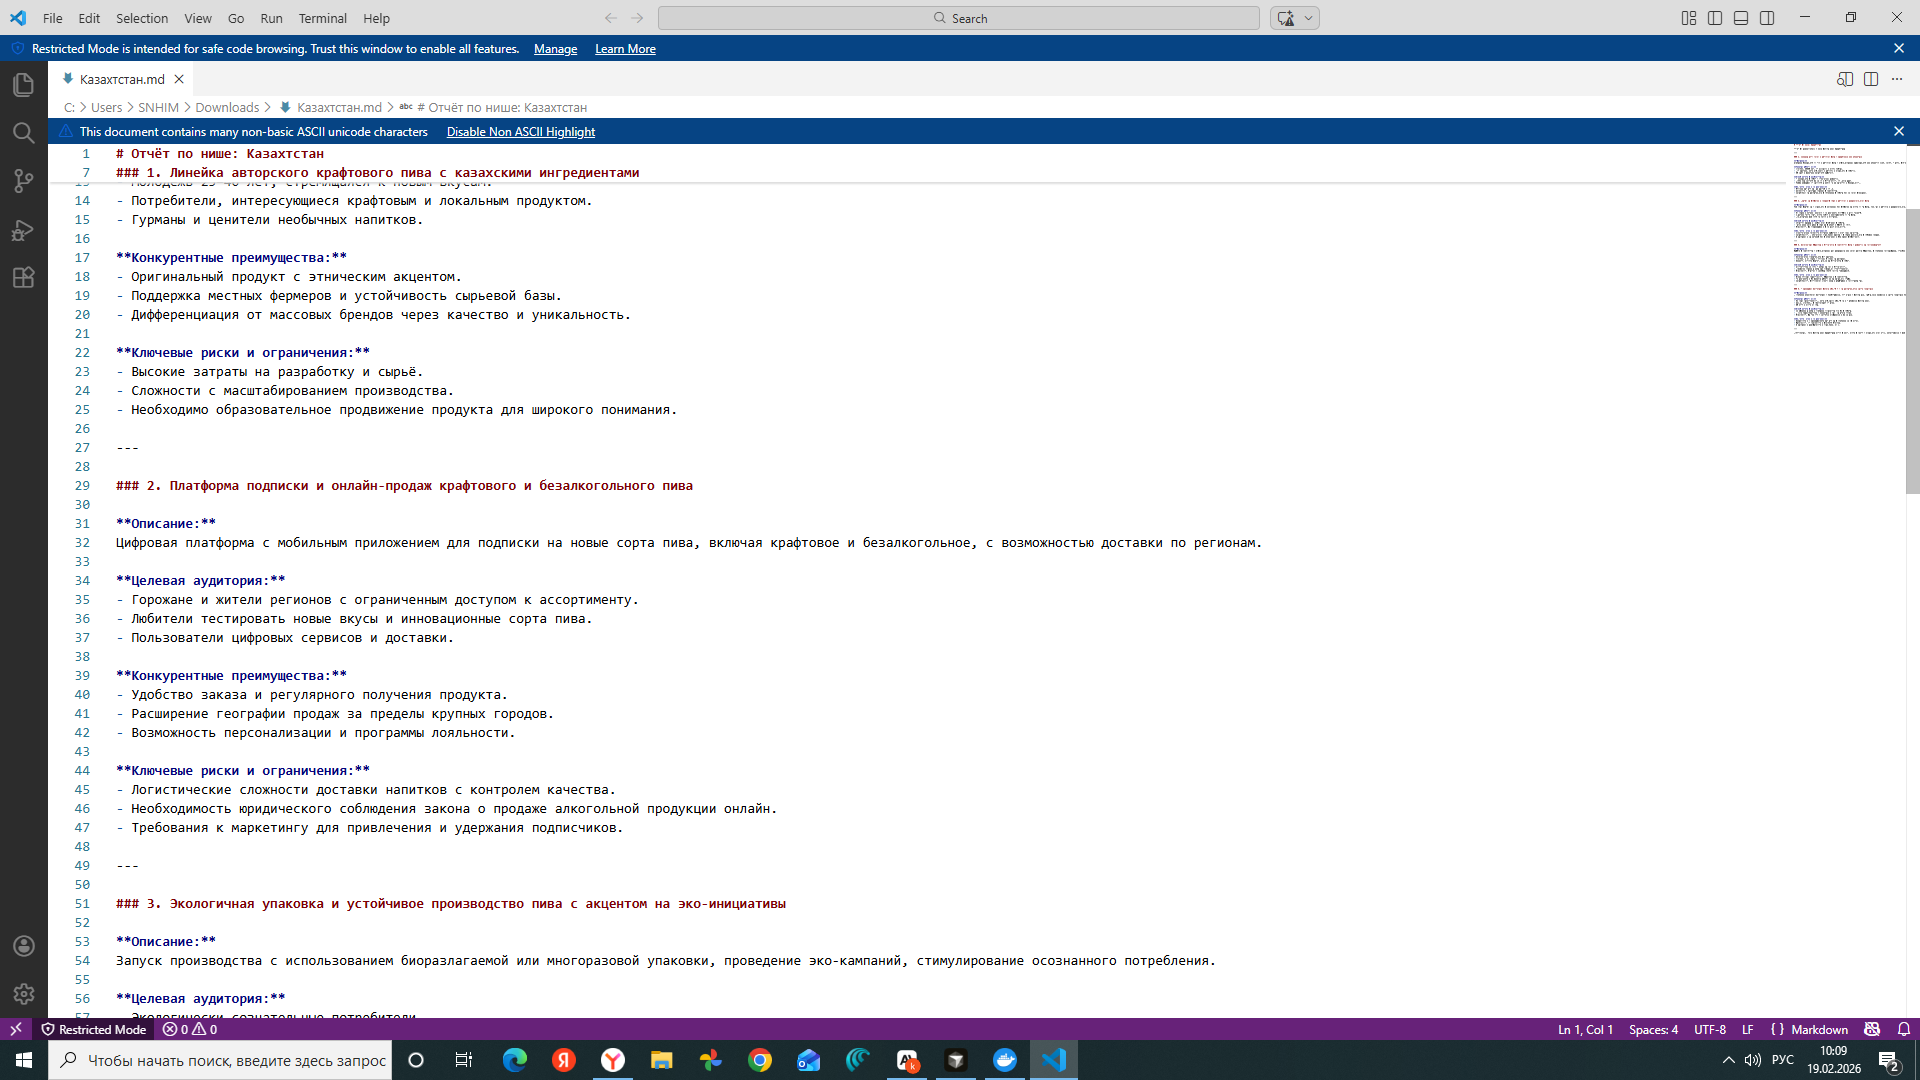Expand the Казахстан.md breadcrumb segment

[339, 107]
